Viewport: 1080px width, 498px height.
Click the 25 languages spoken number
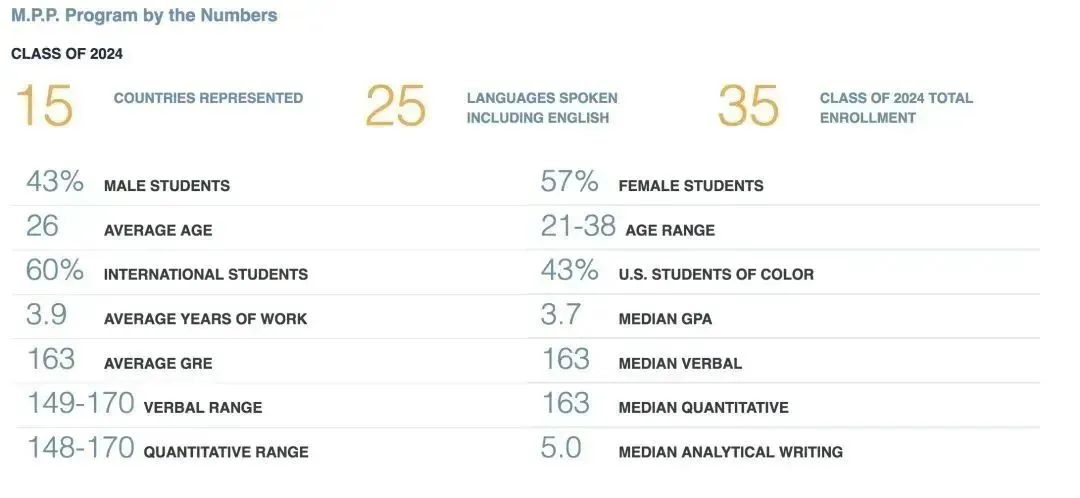(x=396, y=106)
